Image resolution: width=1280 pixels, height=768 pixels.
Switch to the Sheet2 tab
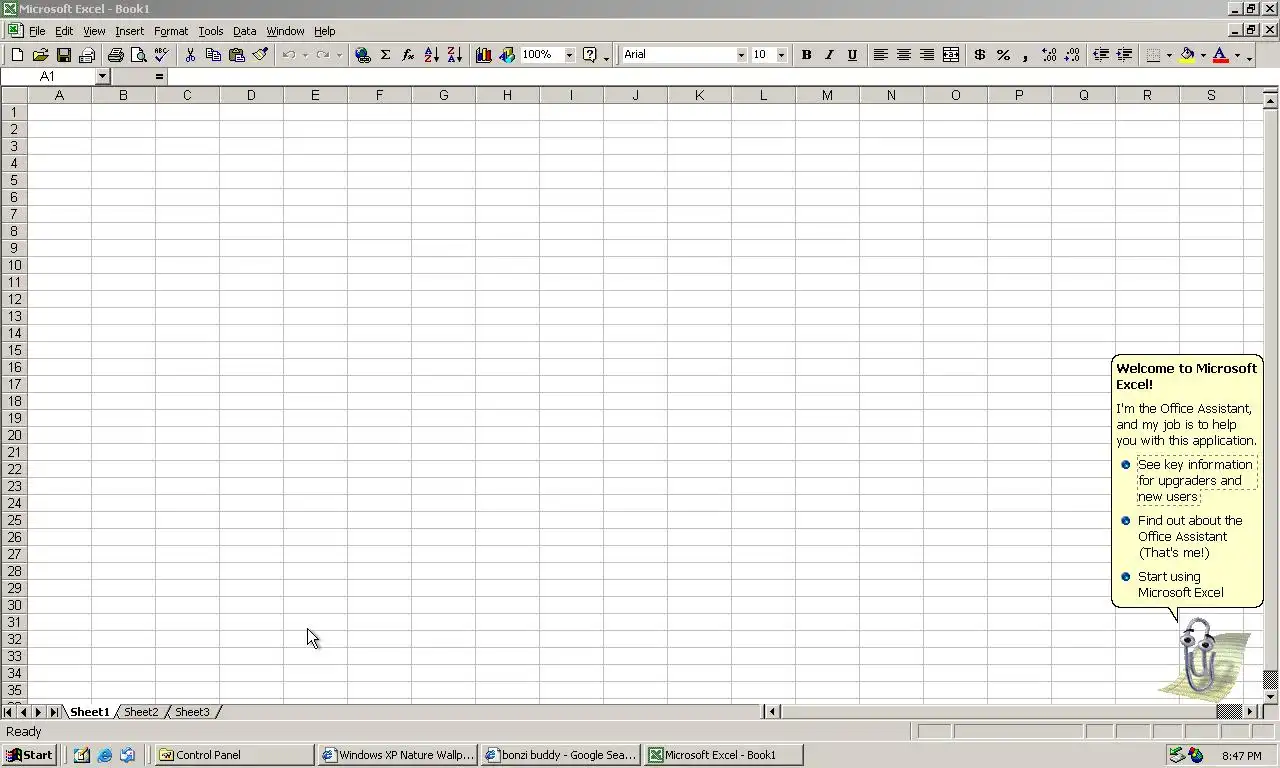[141, 712]
